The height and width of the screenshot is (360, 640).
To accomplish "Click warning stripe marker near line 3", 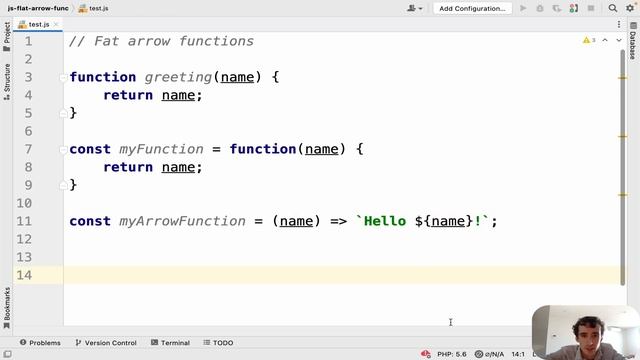I will click(x=623, y=78).
